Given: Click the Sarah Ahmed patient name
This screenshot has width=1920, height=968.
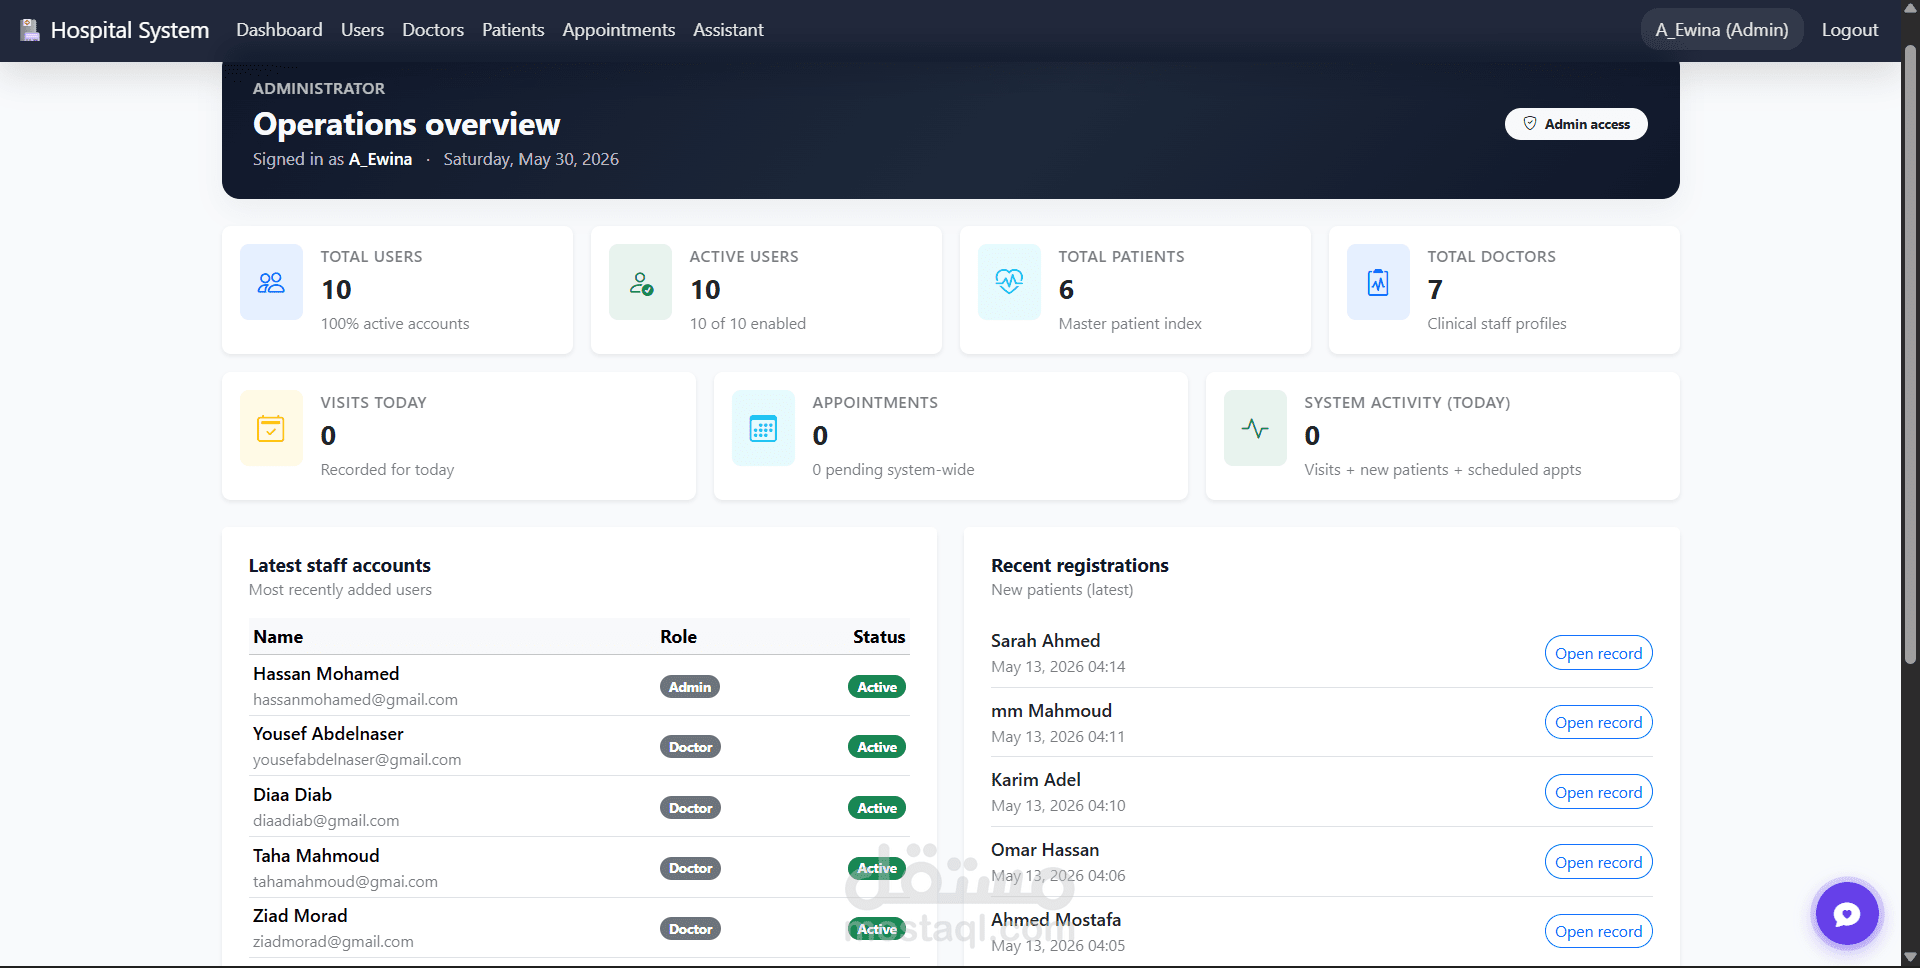Looking at the screenshot, I should pyautogui.click(x=1045, y=641).
